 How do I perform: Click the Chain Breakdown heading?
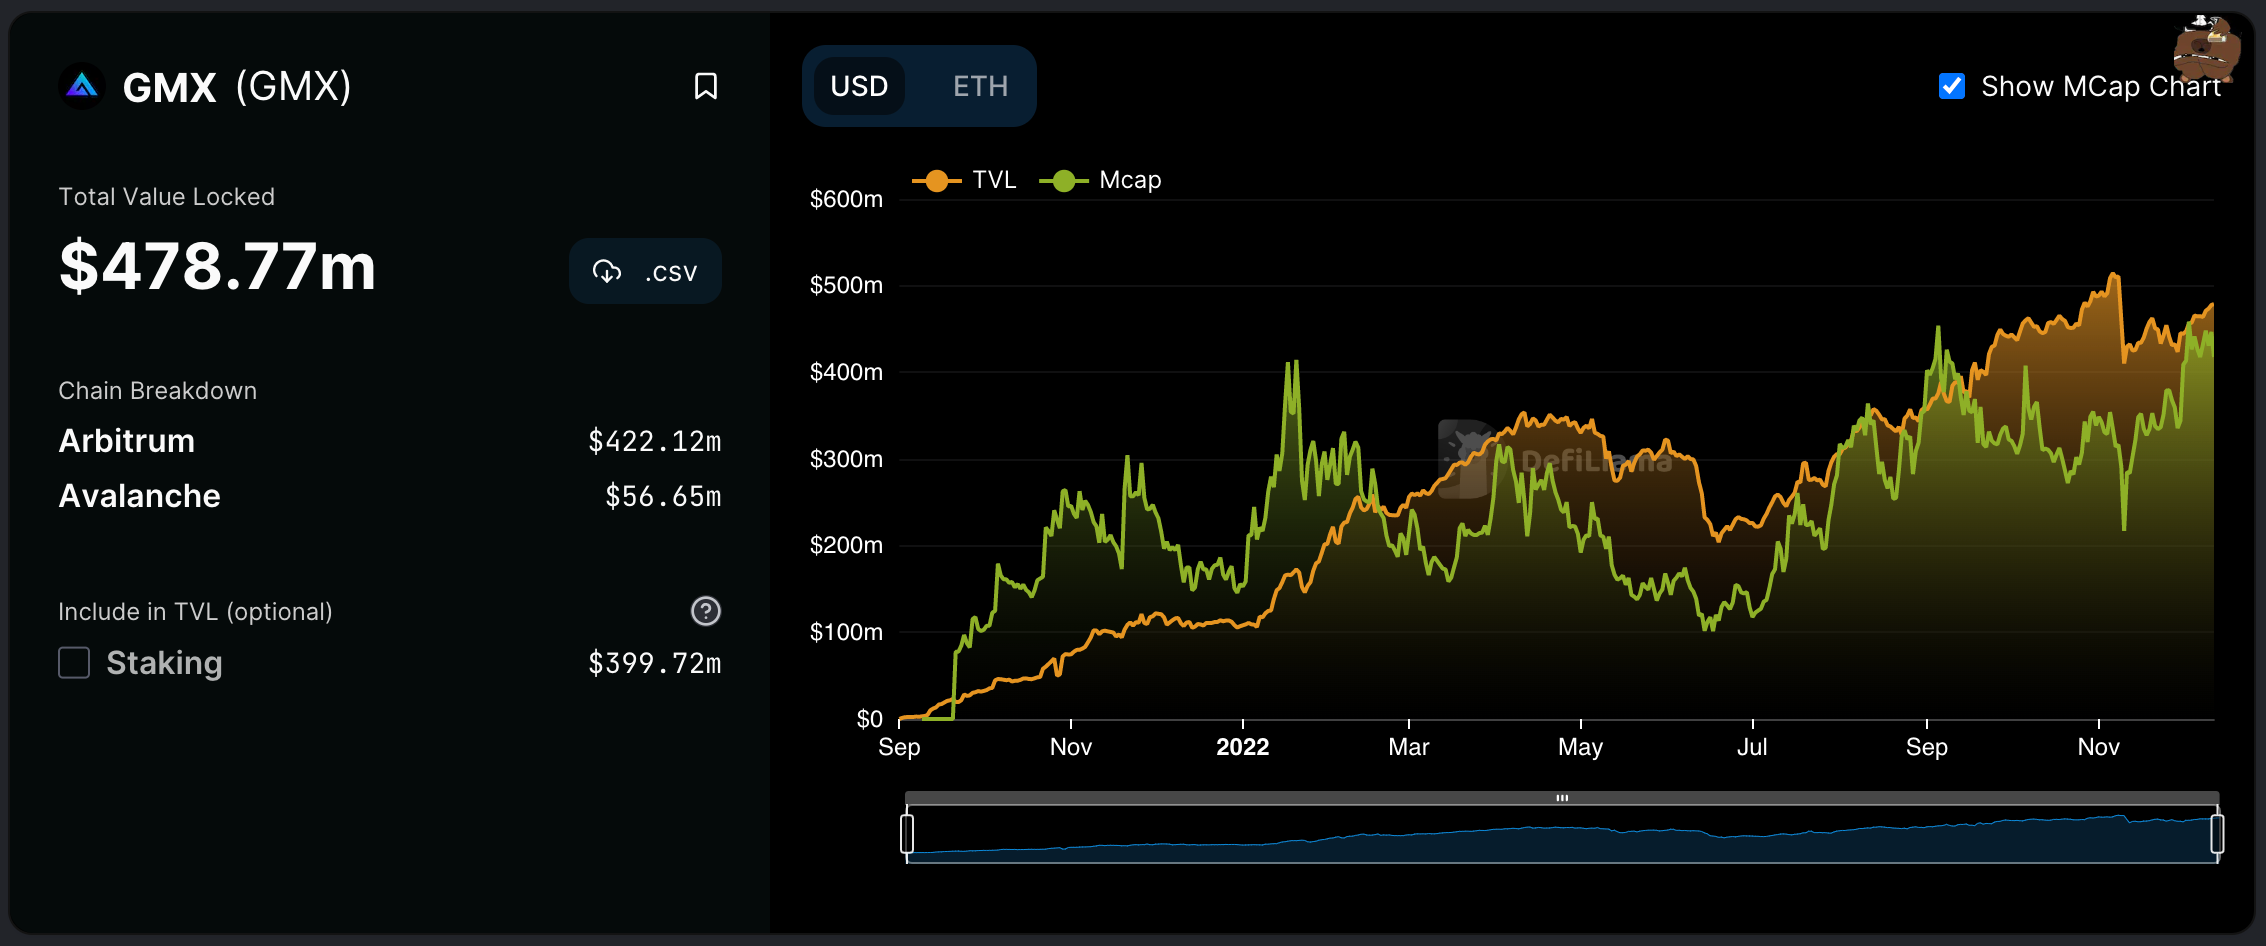point(157,391)
